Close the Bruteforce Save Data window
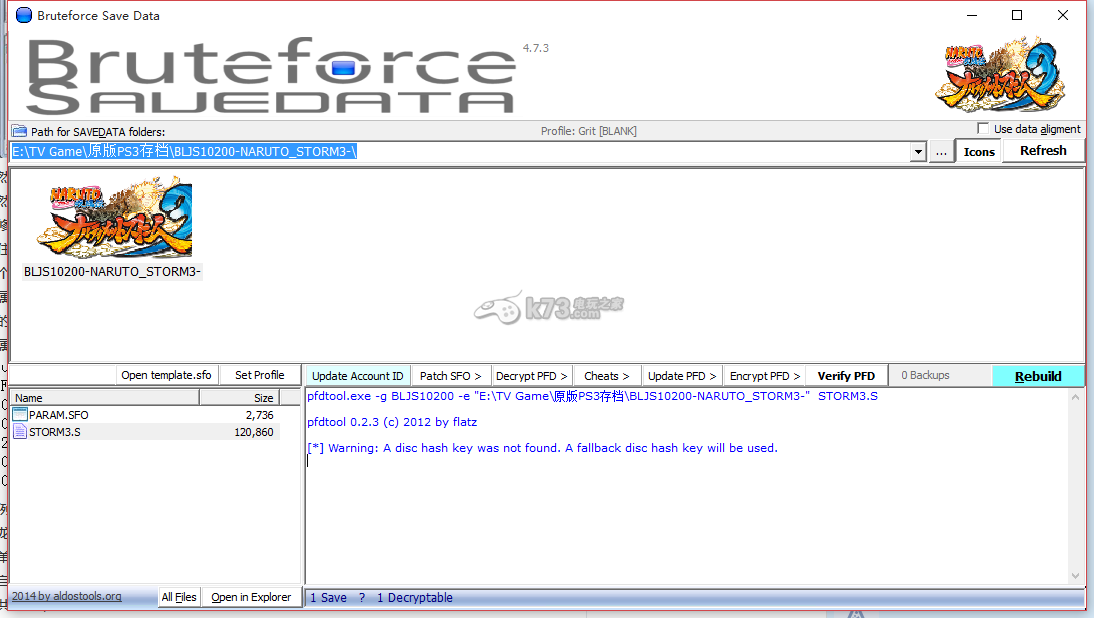The height and width of the screenshot is (618, 1094). pos(1063,15)
